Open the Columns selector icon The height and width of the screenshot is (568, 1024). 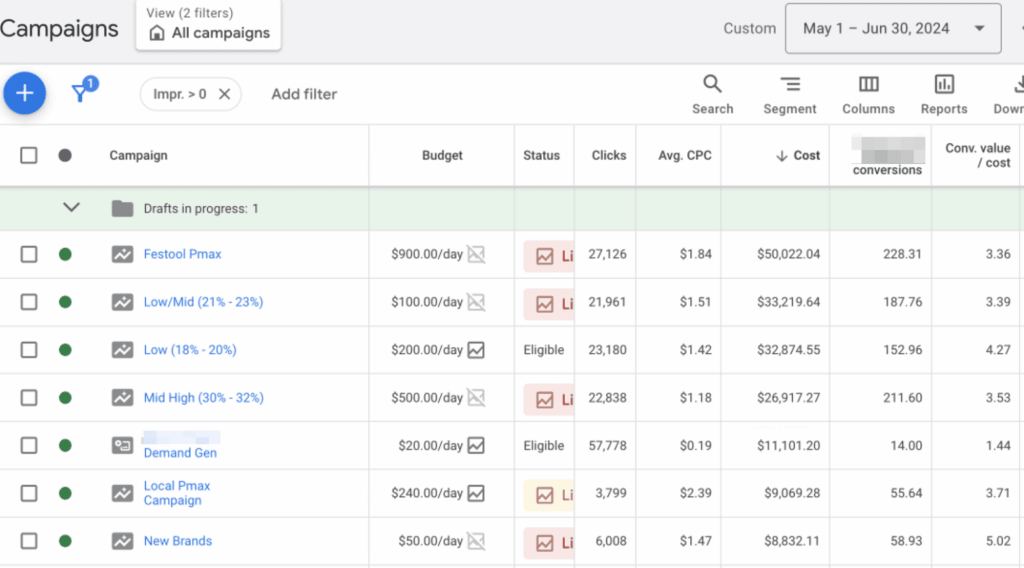(868, 94)
